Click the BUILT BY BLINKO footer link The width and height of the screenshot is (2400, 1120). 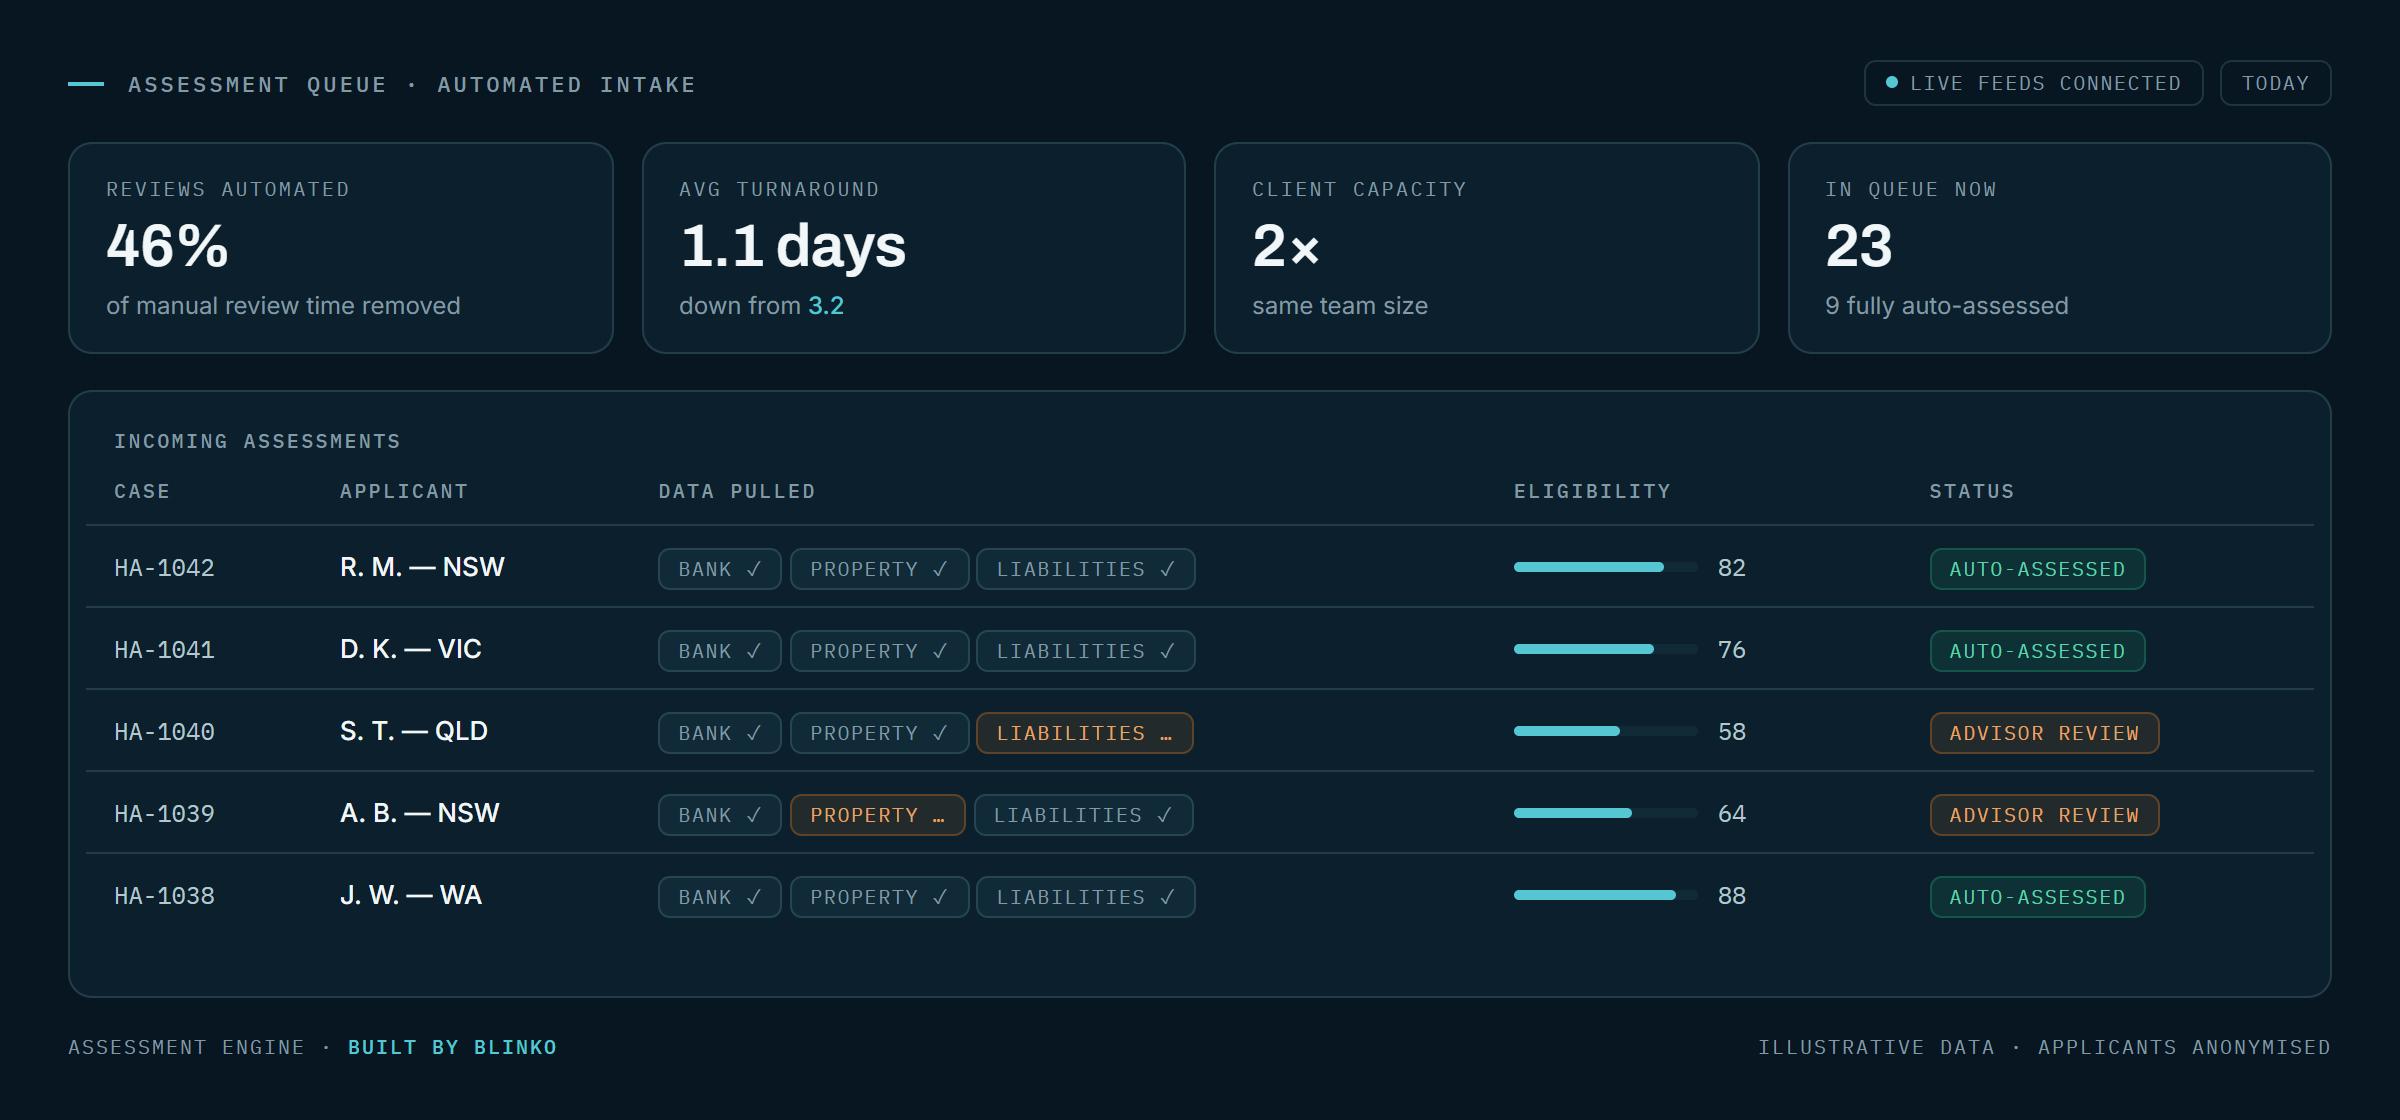[452, 1047]
